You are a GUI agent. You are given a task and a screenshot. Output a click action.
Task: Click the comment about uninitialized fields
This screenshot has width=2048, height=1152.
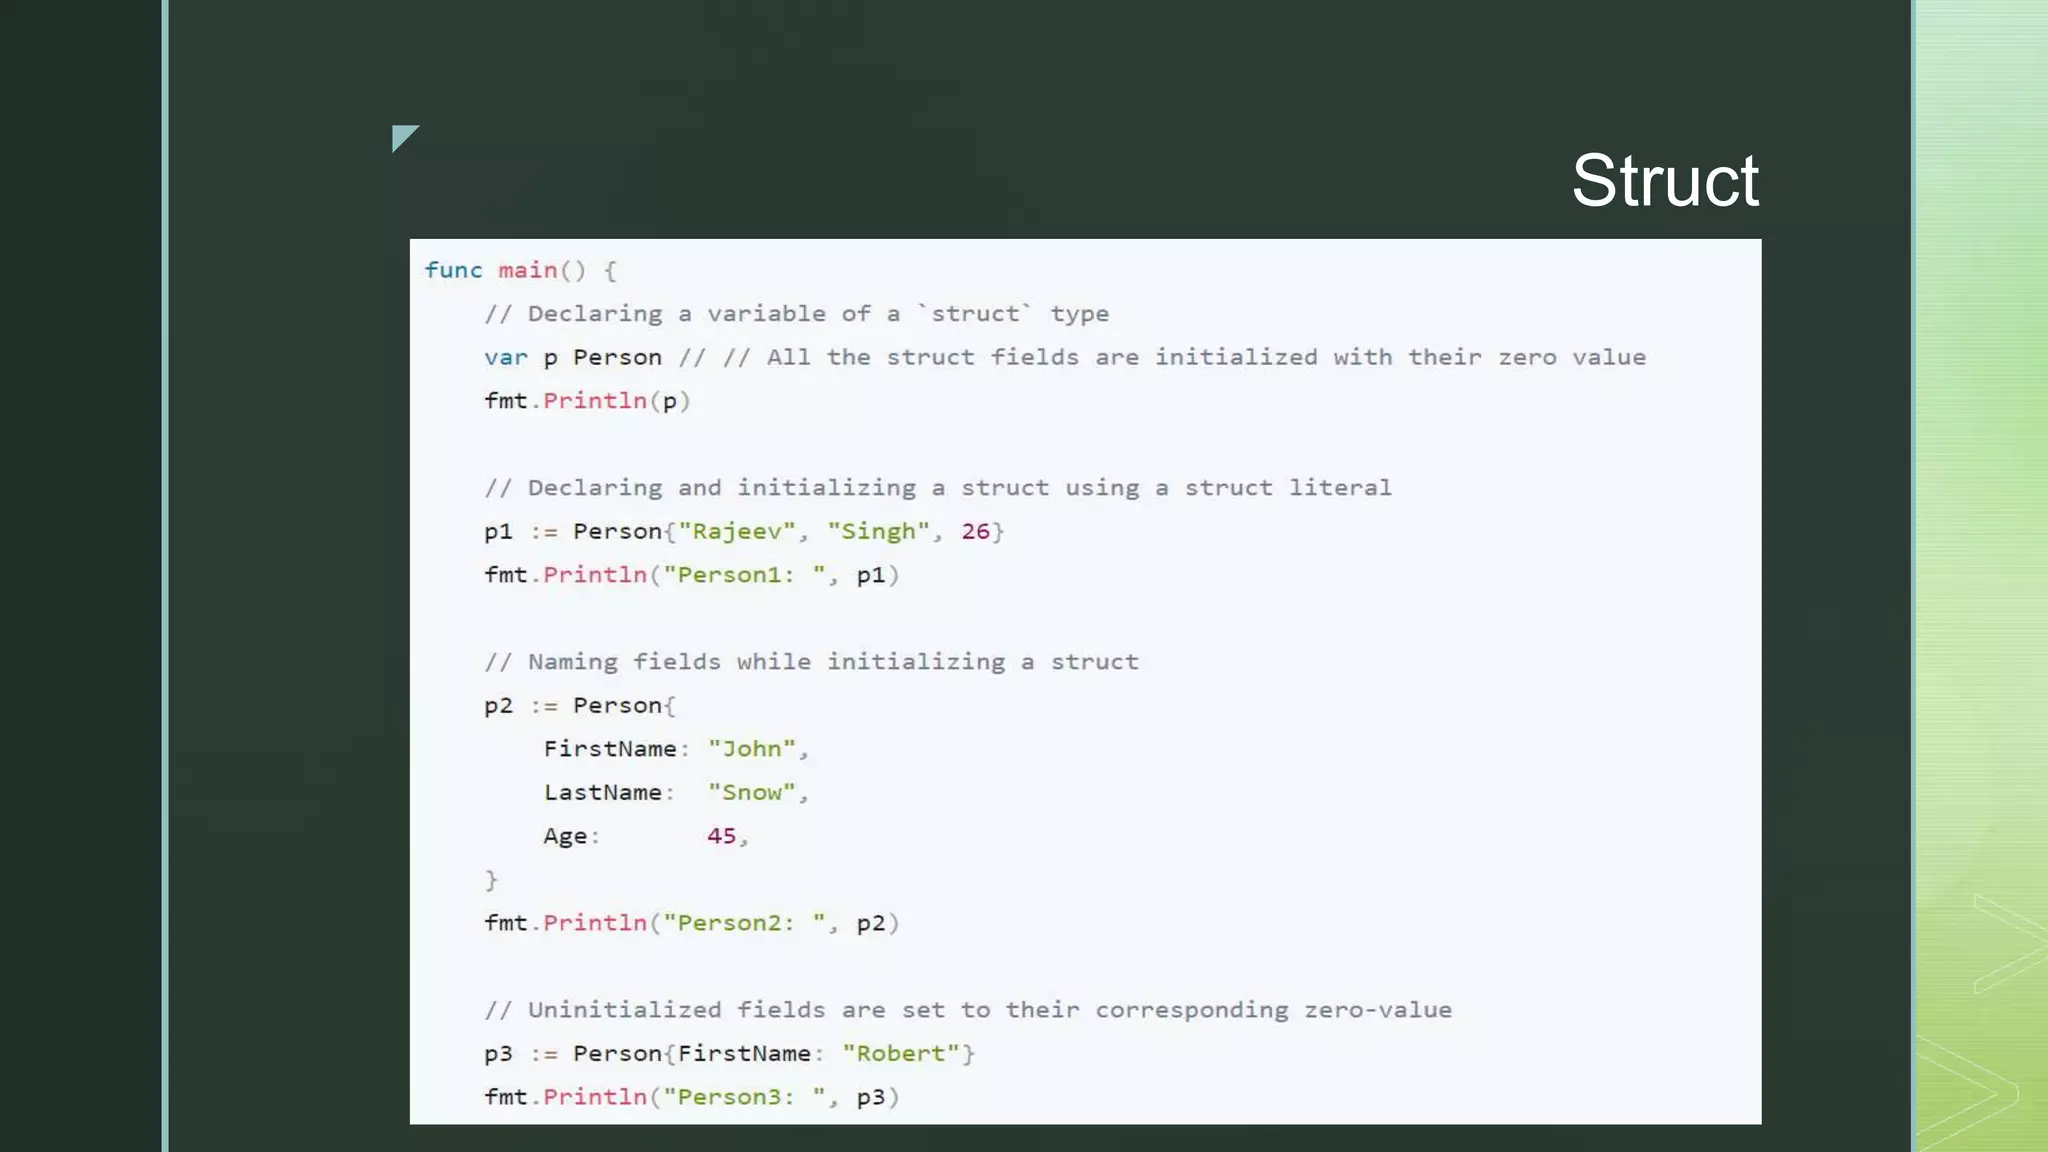click(967, 1010)
